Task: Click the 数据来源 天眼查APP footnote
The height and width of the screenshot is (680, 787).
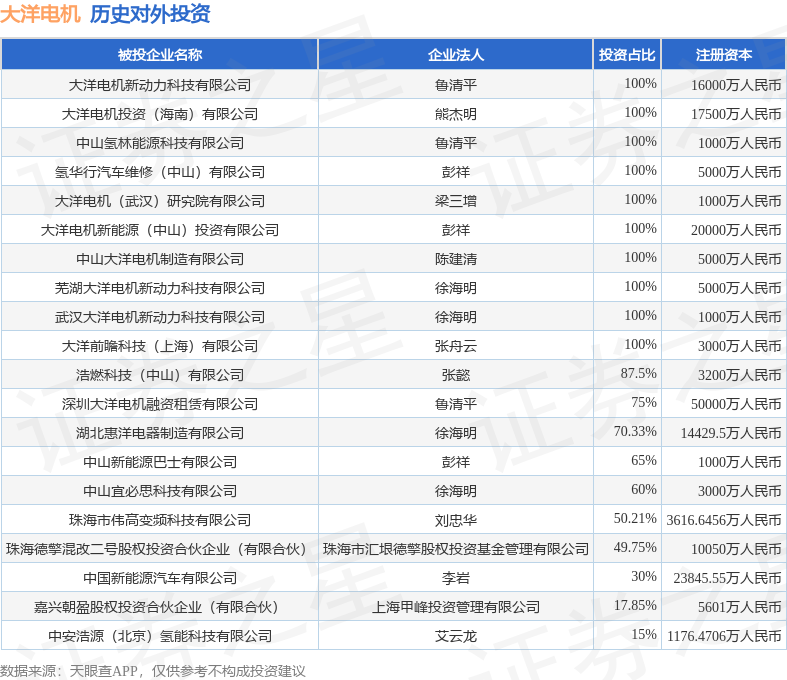Action: tap(153, 671)
